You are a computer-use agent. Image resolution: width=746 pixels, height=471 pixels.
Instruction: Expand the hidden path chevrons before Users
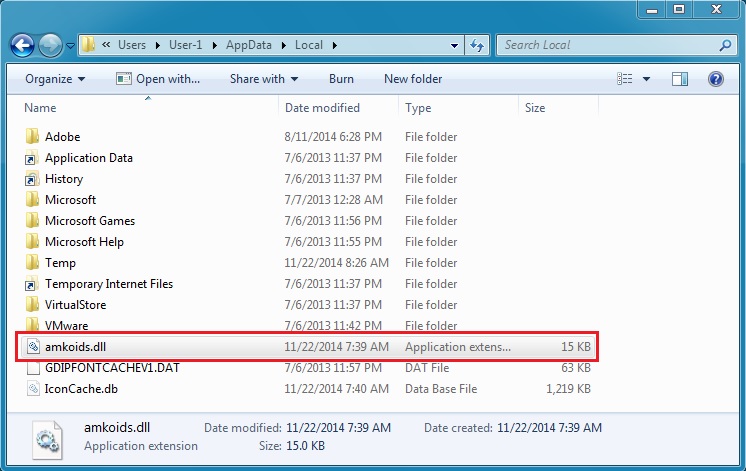(106, 45)
